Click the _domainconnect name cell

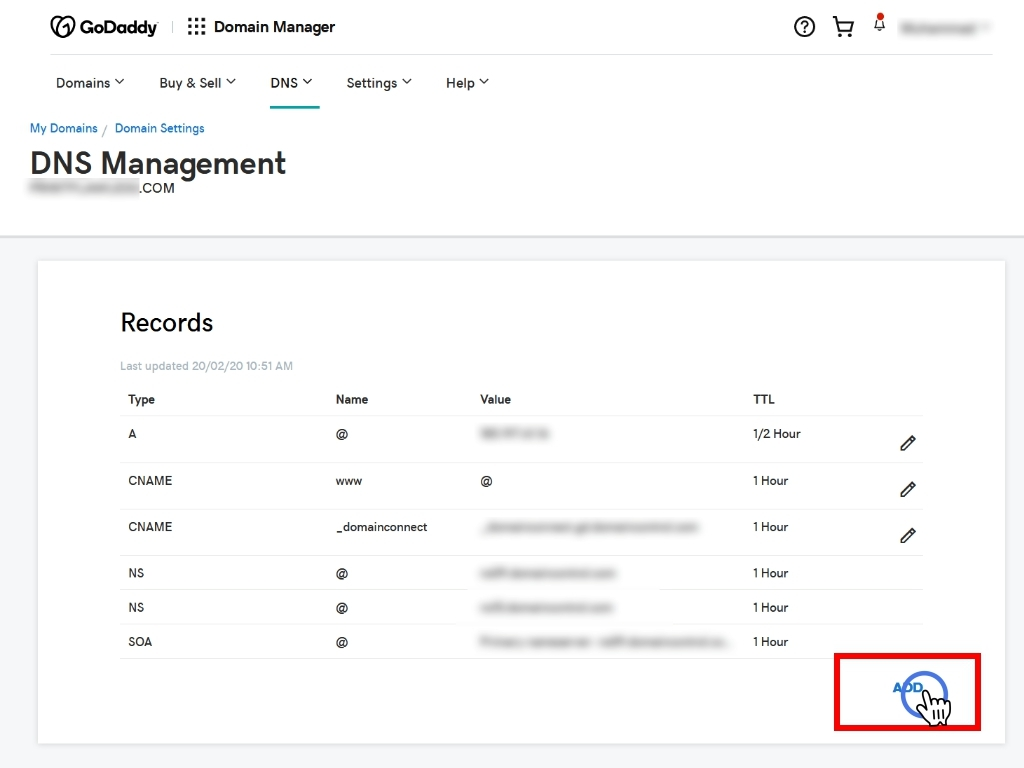click(381, 527)
